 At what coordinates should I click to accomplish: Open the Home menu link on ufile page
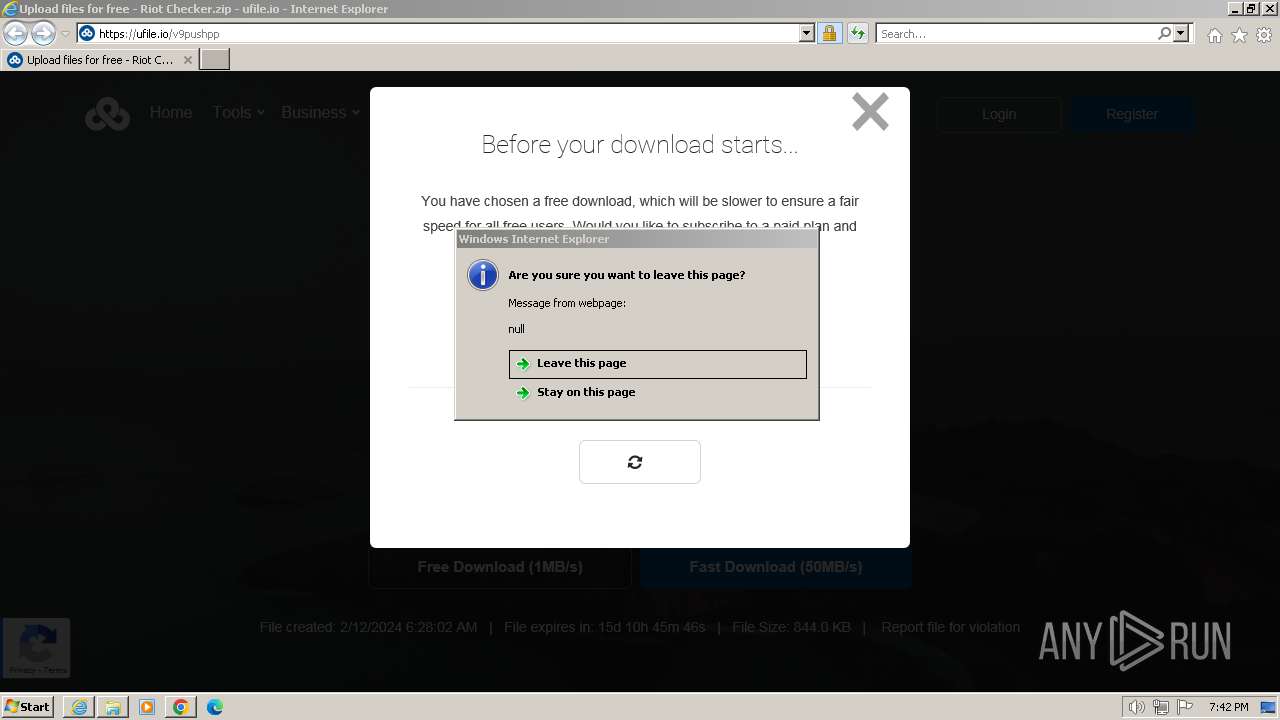171,113
